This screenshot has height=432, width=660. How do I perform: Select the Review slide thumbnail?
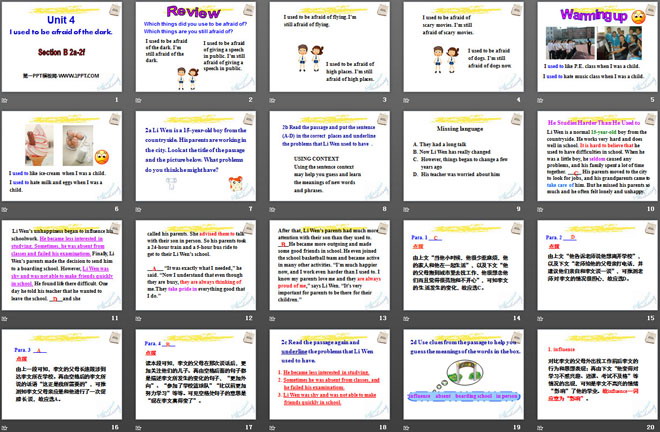pos(196,47)
